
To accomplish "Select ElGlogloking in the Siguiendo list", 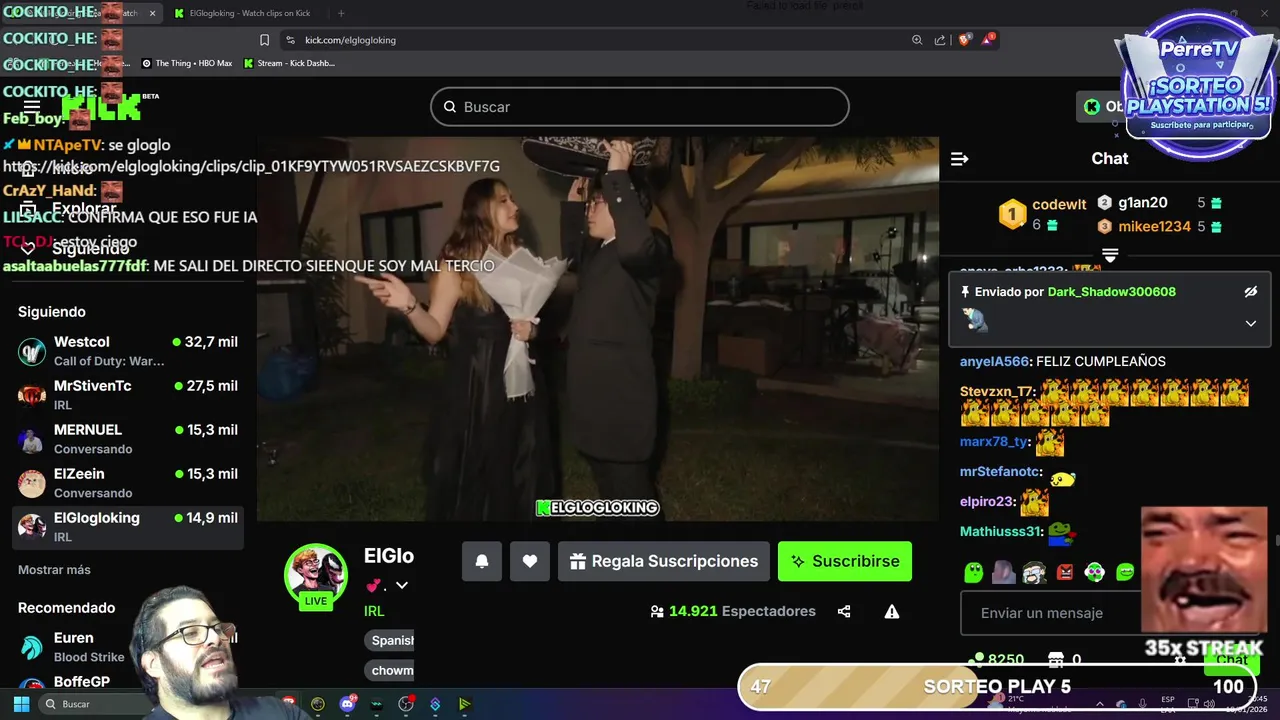I will (x=128, y=527).
